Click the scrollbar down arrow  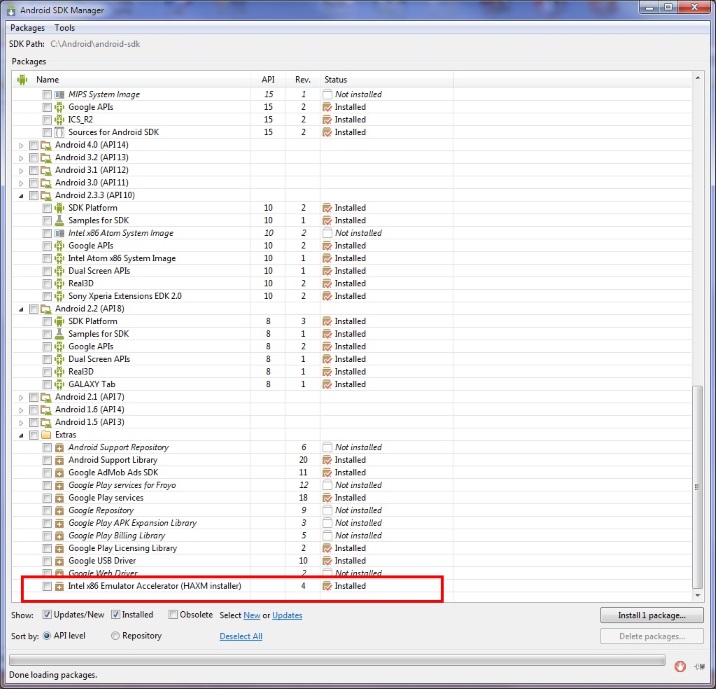[697, 595]
